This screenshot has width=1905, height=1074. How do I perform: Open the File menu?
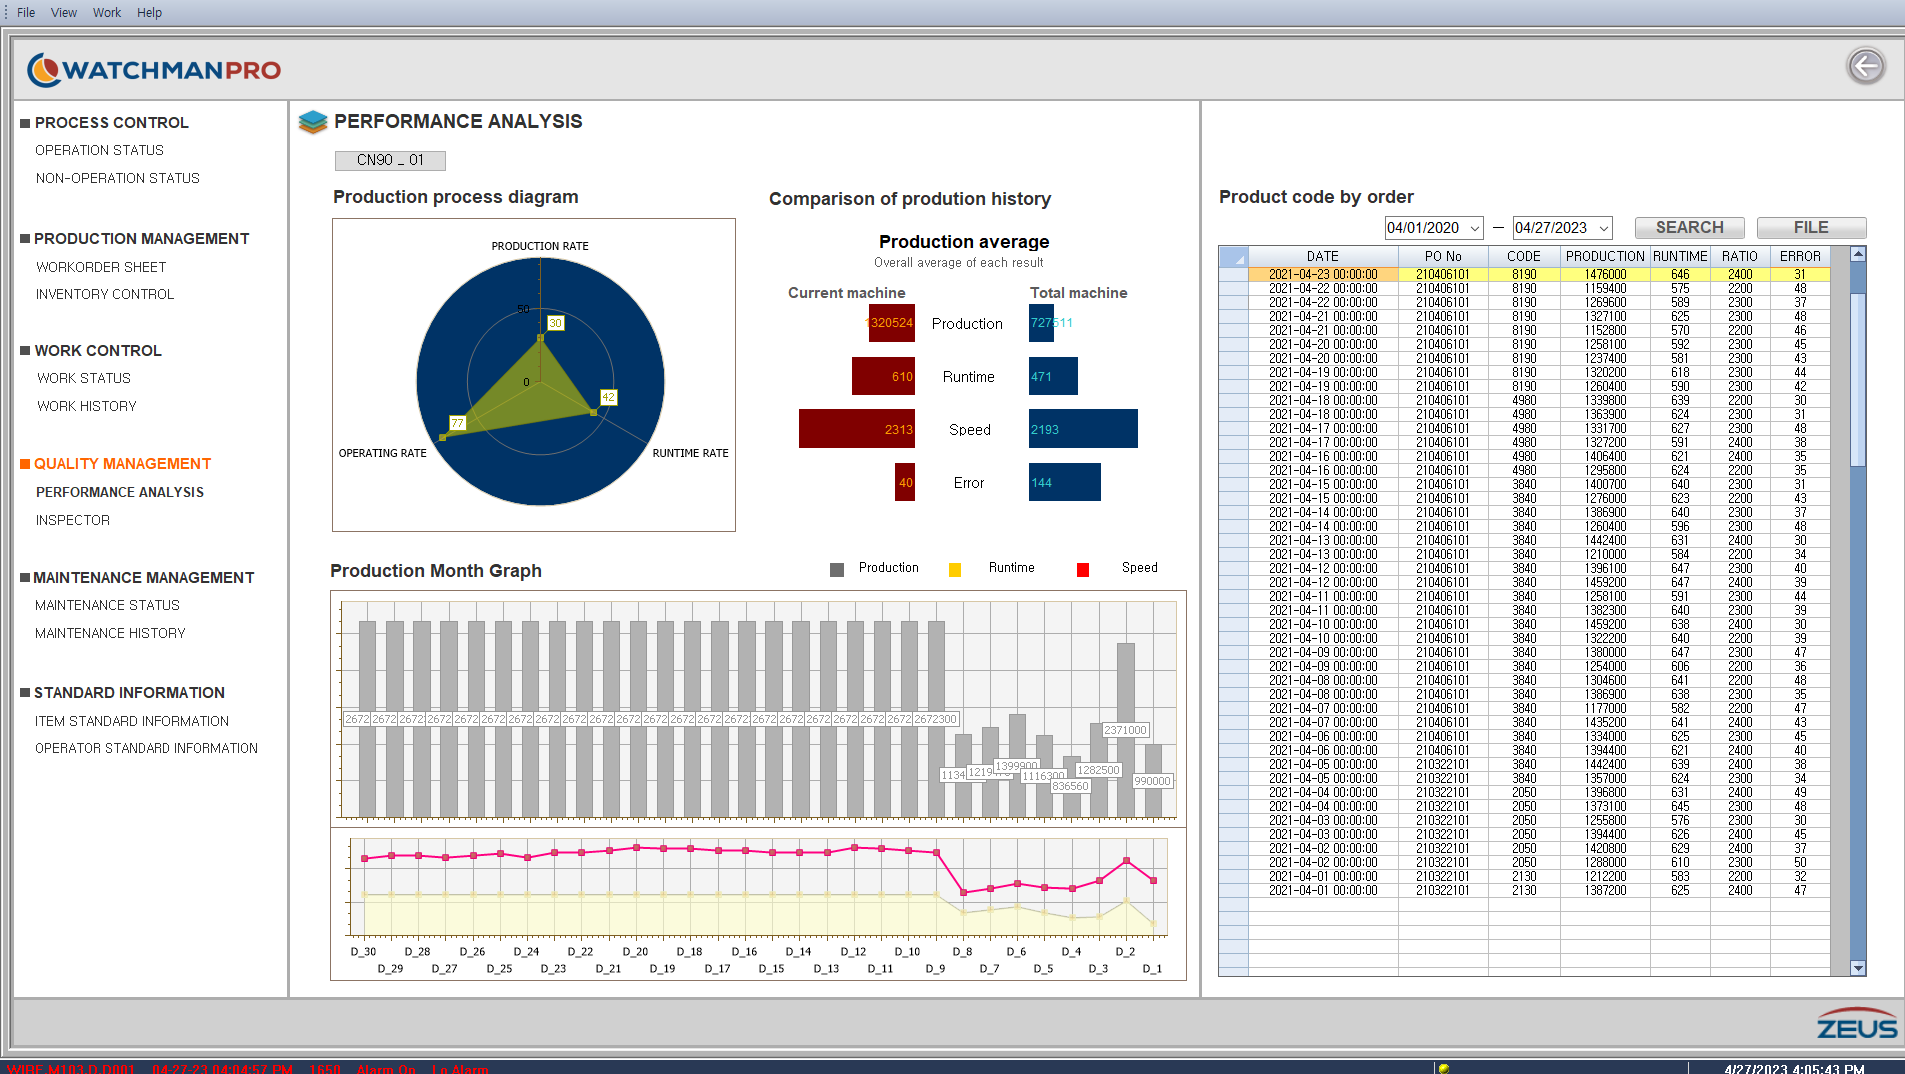pos(26,12)
